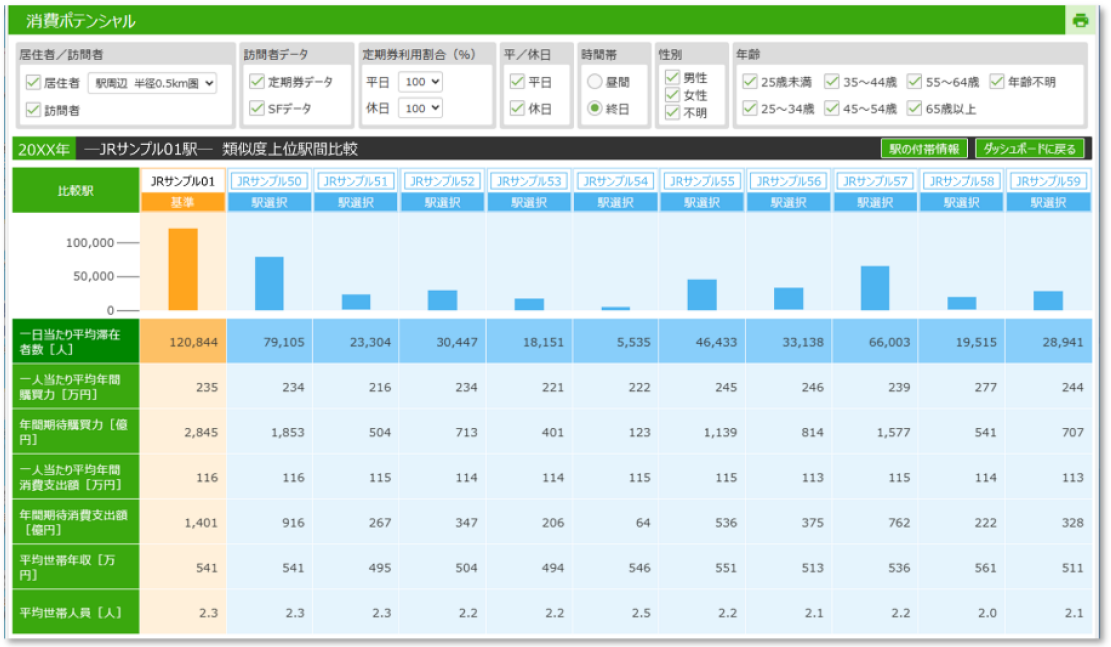Click 駅選択 button under JRサンプル52

(442, 203)
